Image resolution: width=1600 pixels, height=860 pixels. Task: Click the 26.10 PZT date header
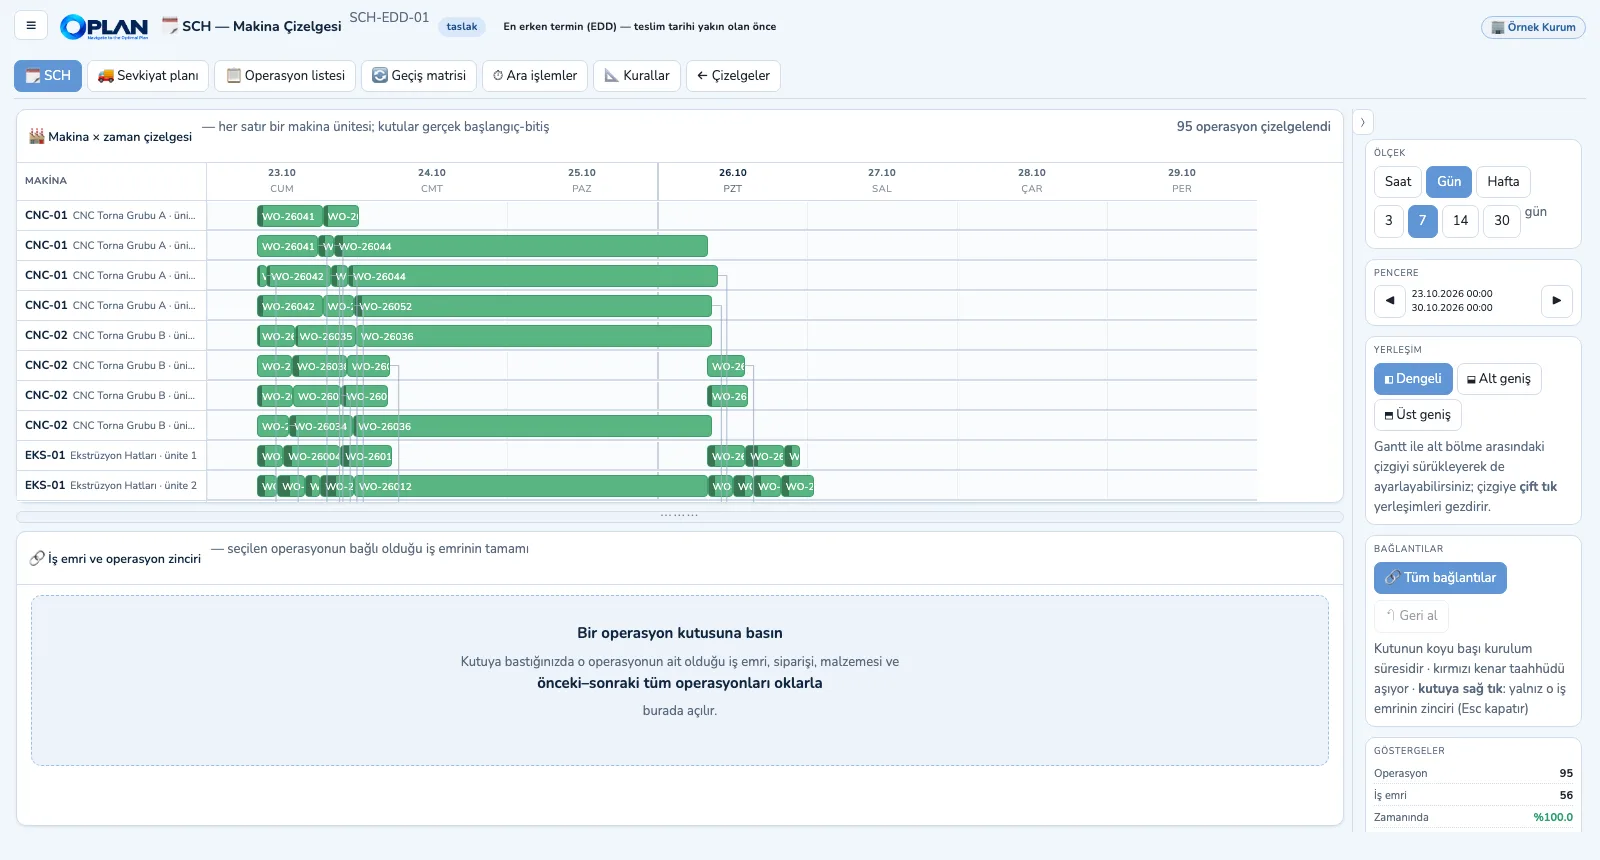point(733,181)
